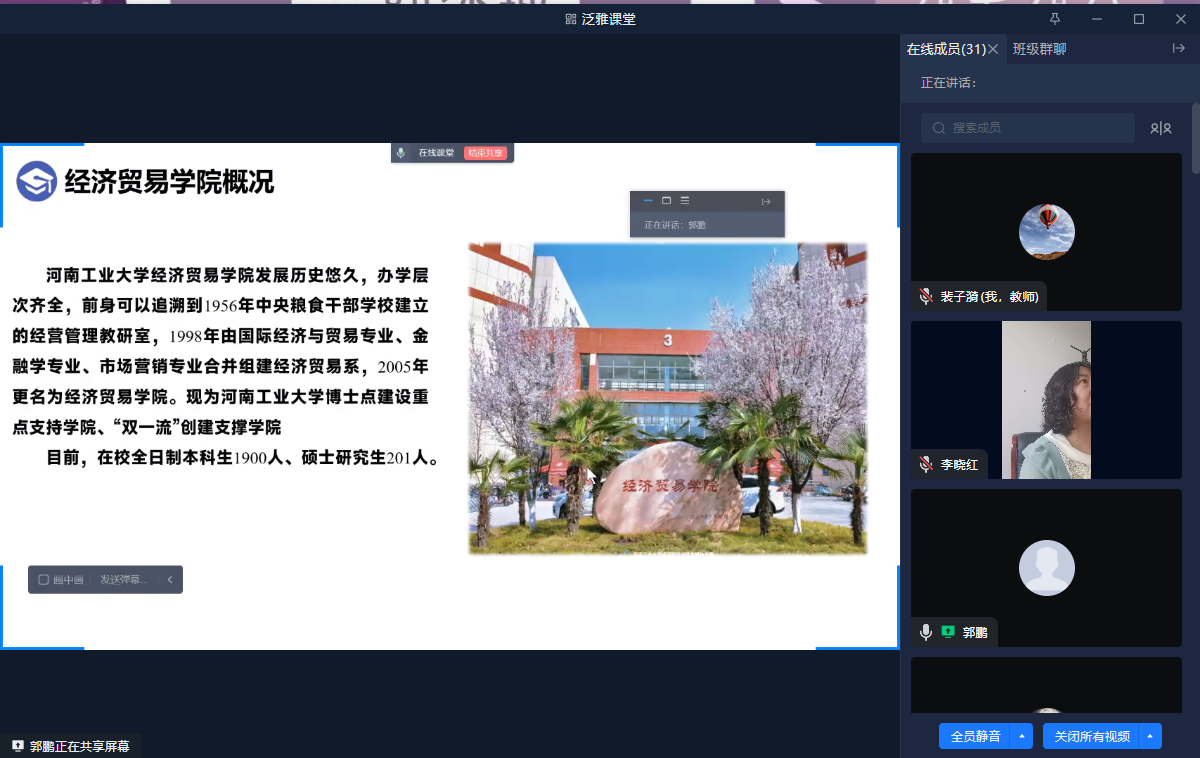Toggle 李晓红's muted microphone icon
Screen dimensions: 1200x758
tap(926, 464)
